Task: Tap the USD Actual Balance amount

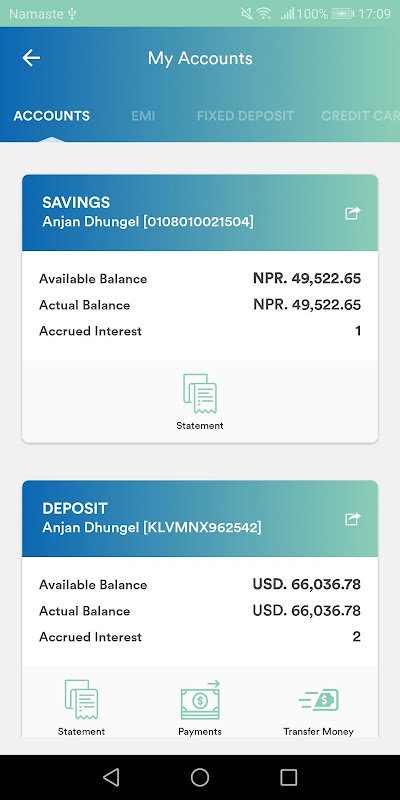Action: 307,610
